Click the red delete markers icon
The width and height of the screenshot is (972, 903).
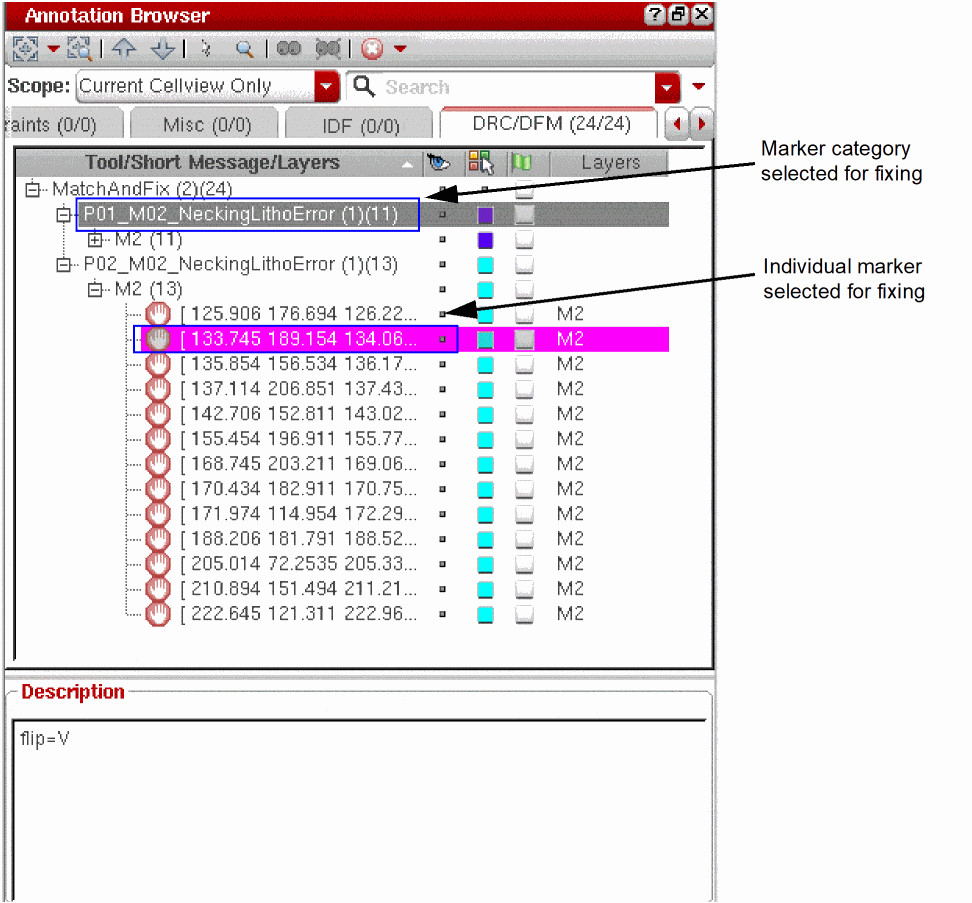[372, 48]
